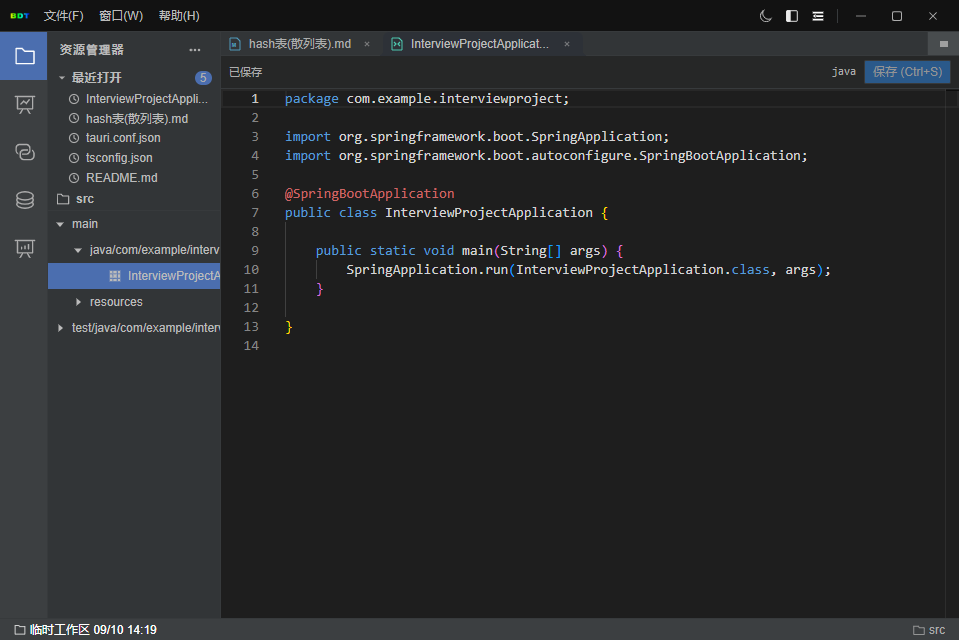Viewport: 959px width, 640px height.
Task: Open the 窗口(W) menu
Action: coord(121,16)
